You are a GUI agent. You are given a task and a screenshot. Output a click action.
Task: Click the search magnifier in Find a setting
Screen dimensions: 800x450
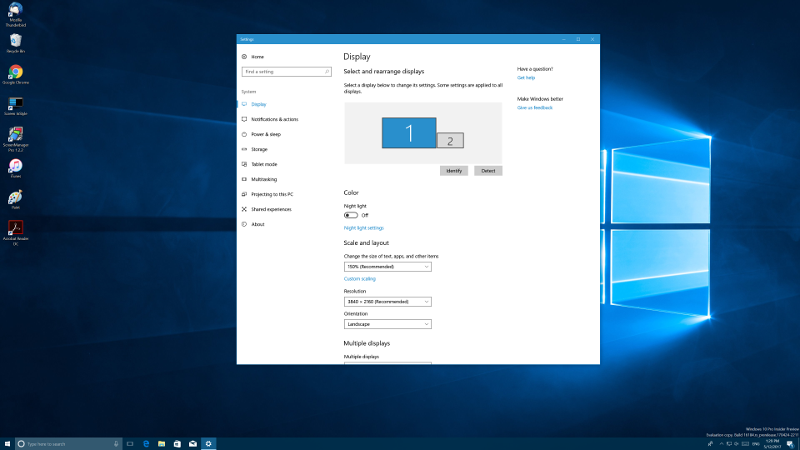(327, 72)
